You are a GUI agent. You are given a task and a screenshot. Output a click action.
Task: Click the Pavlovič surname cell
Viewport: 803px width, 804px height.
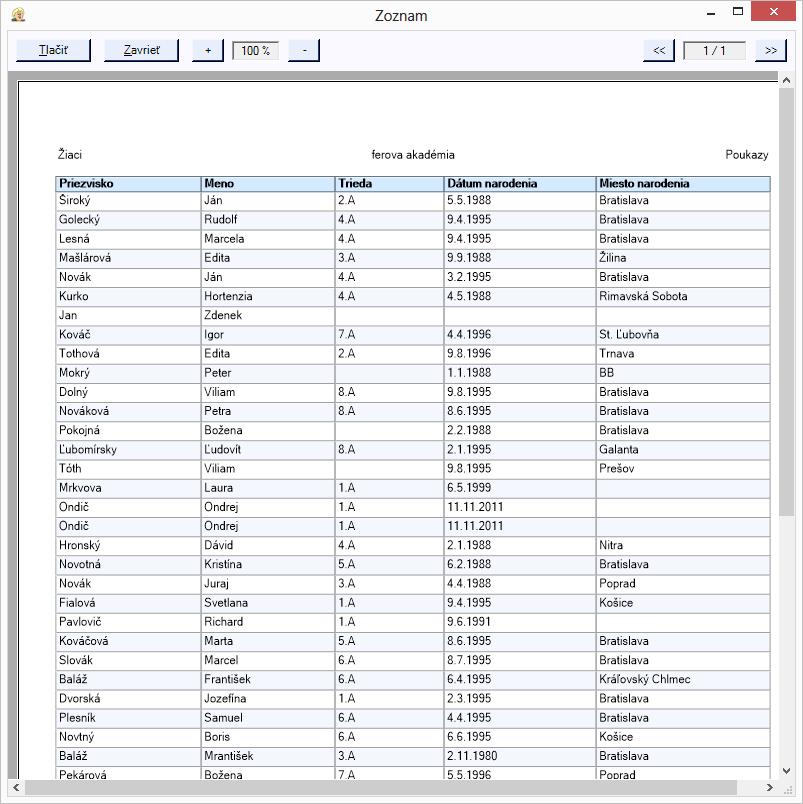click(128, 622)
